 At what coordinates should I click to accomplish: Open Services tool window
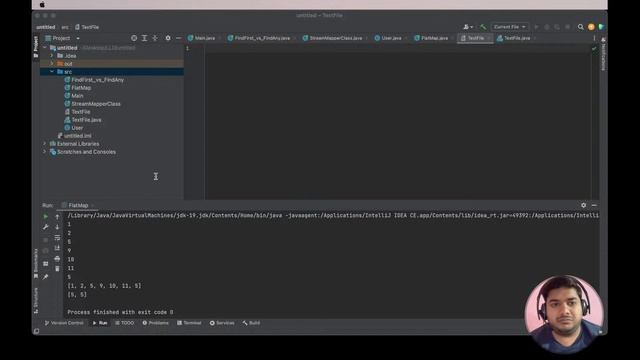coord(222,323)
